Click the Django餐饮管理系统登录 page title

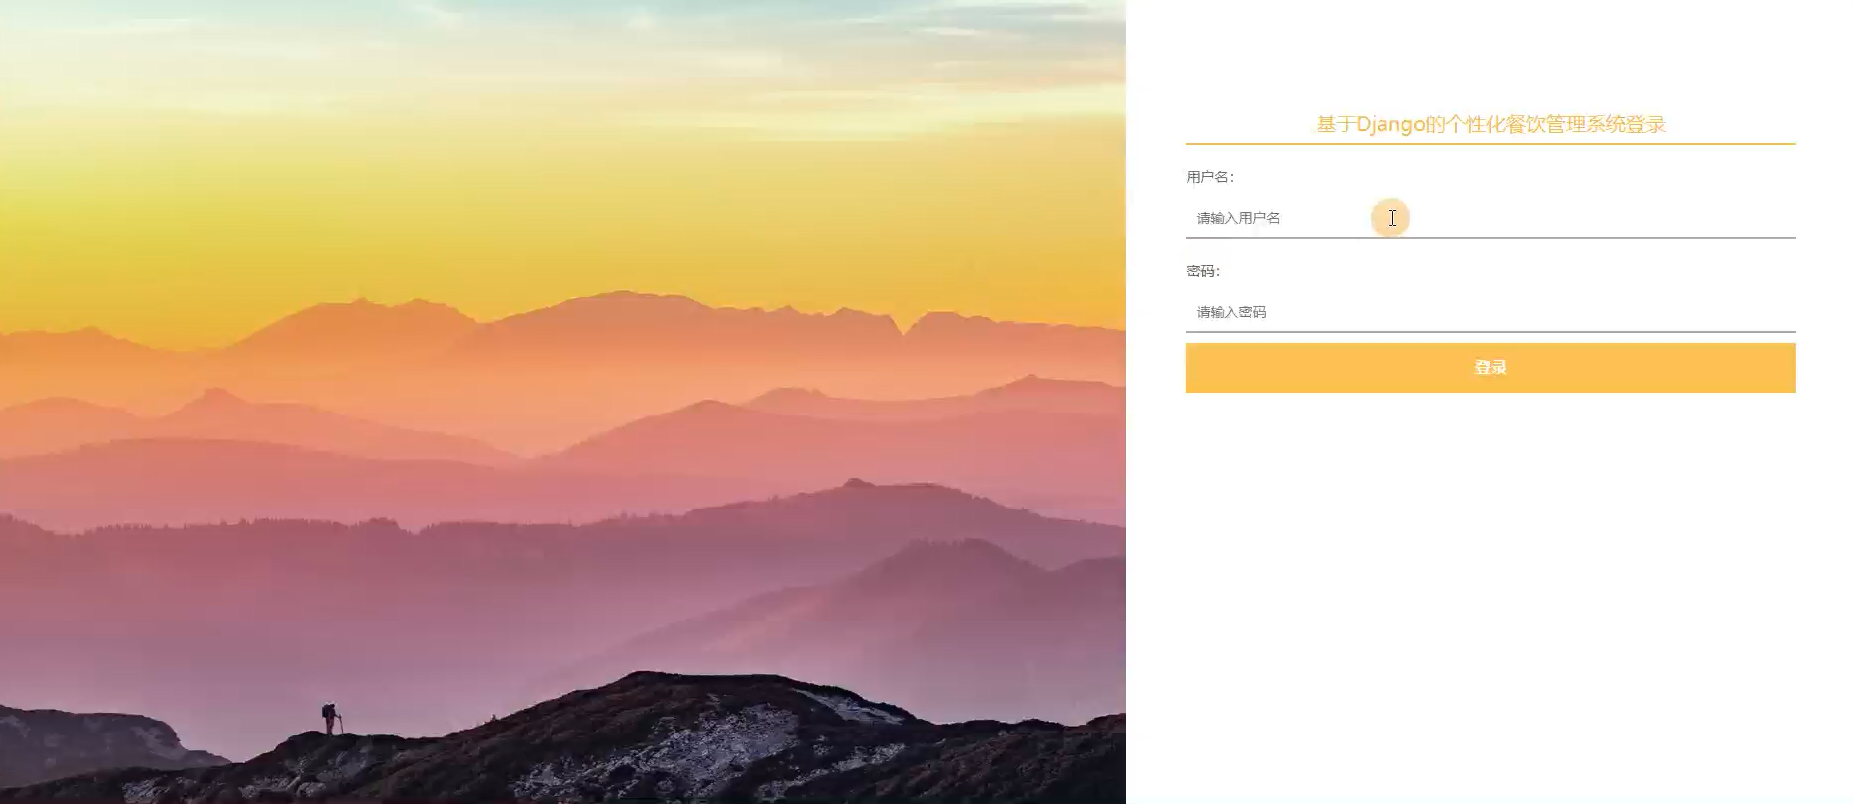click(x=1490, y=125)
